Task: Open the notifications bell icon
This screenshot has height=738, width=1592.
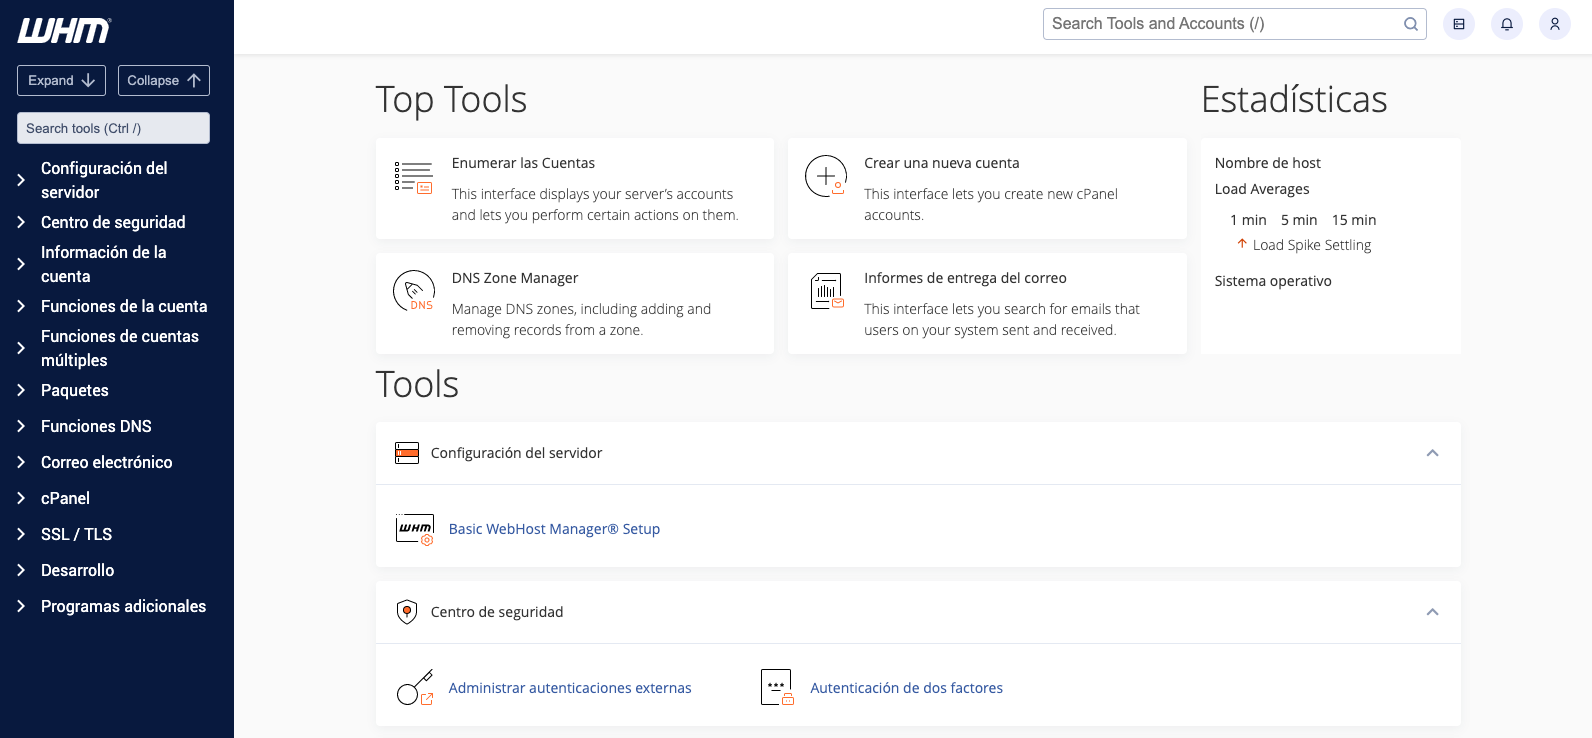Action: point(1507,24)
